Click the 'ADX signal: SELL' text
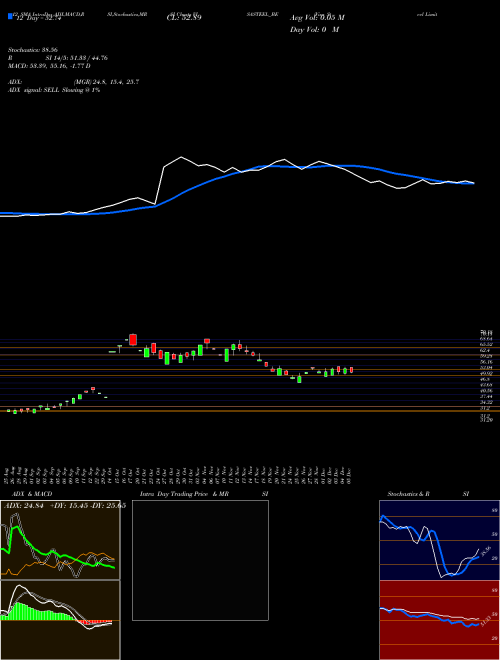The height and width of the screenshot is (660, 500). (x=34, y=90)
